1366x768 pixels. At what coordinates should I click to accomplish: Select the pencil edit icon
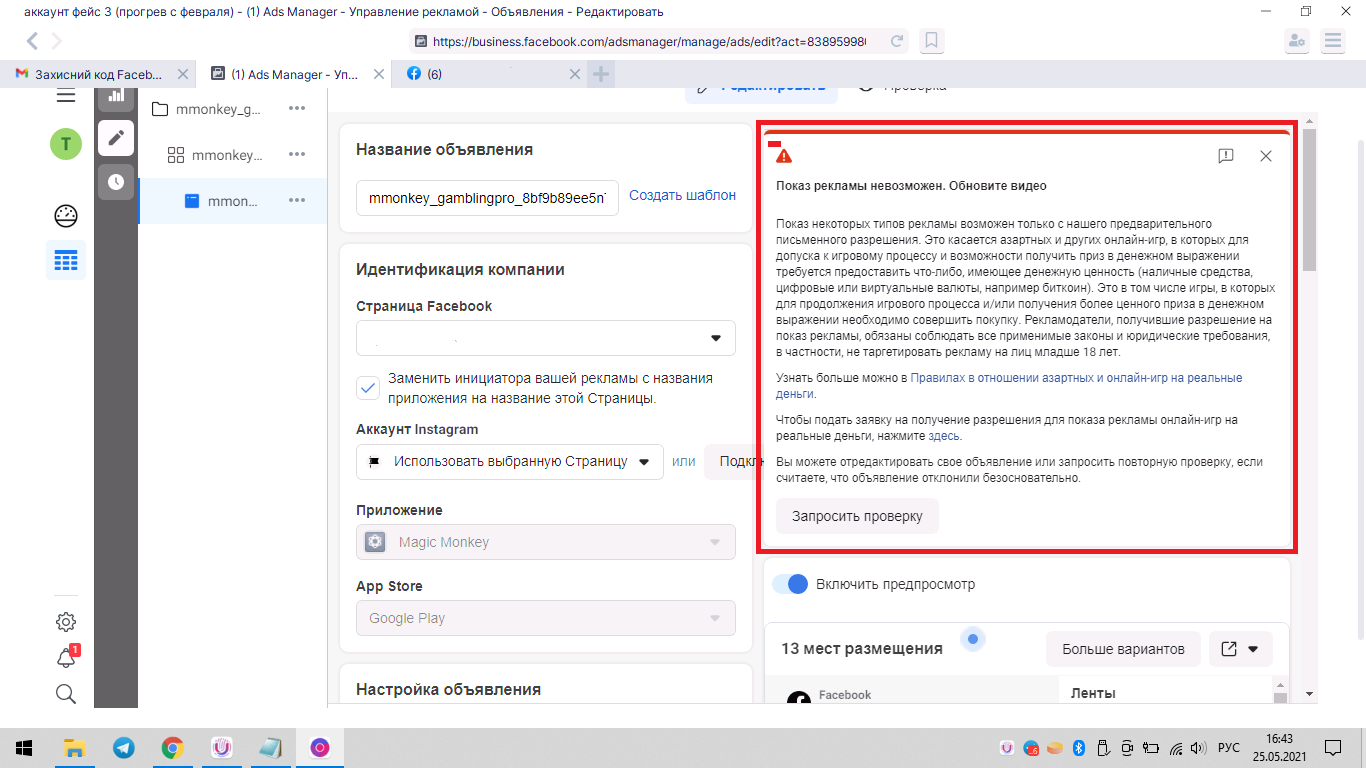(x=116, y=137)
